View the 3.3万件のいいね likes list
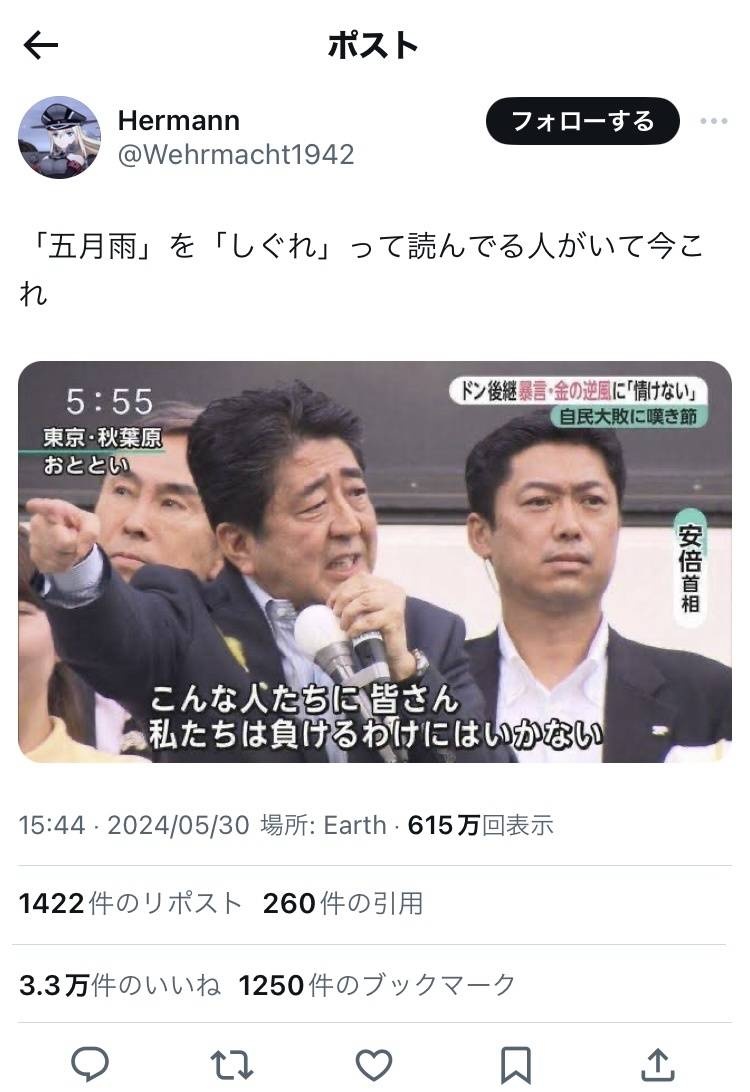 coord(120,985)
